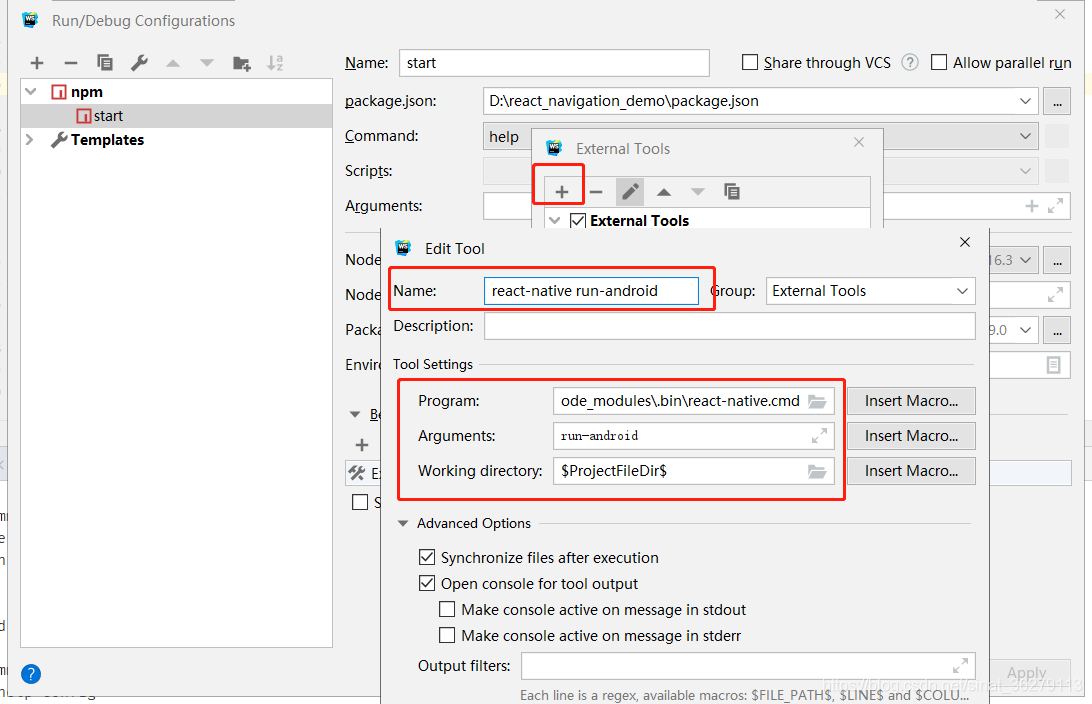The width and height of the screenshot is (1092, 704).
Task: Enable Make console active on stdout
Action: [447, 608]
